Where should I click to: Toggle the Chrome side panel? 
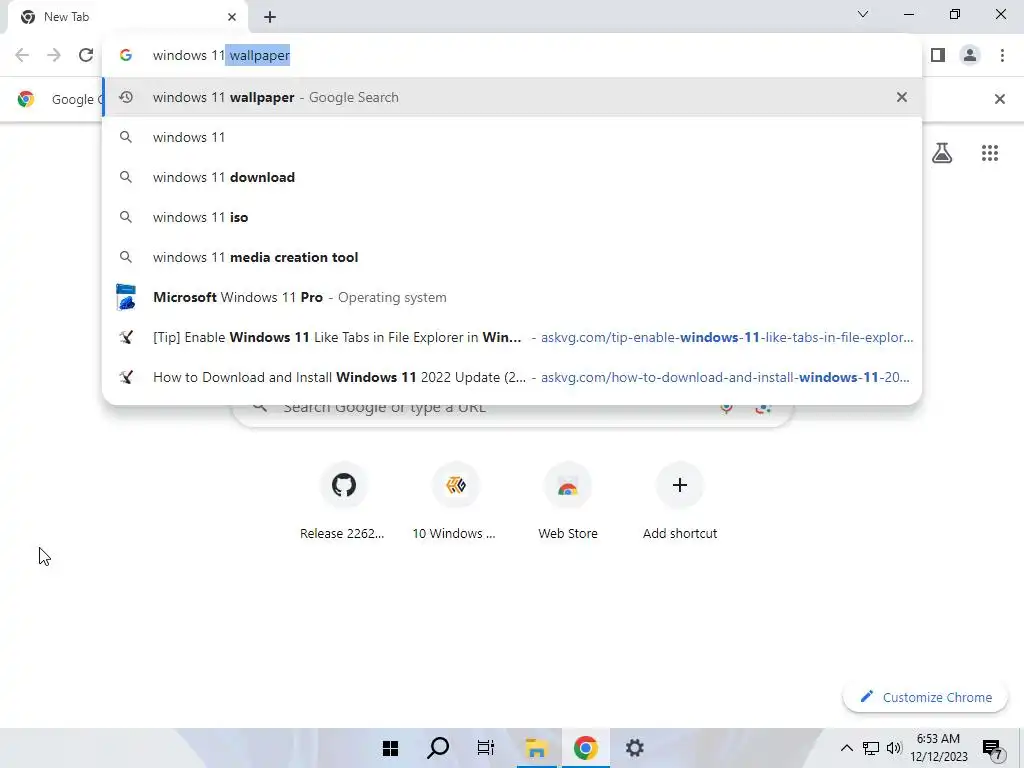pyautogui.click(x=938, y=55)
